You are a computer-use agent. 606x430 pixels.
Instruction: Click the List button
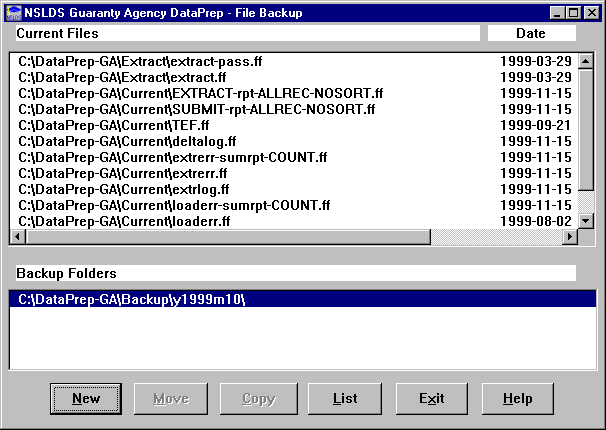point(345,399)
